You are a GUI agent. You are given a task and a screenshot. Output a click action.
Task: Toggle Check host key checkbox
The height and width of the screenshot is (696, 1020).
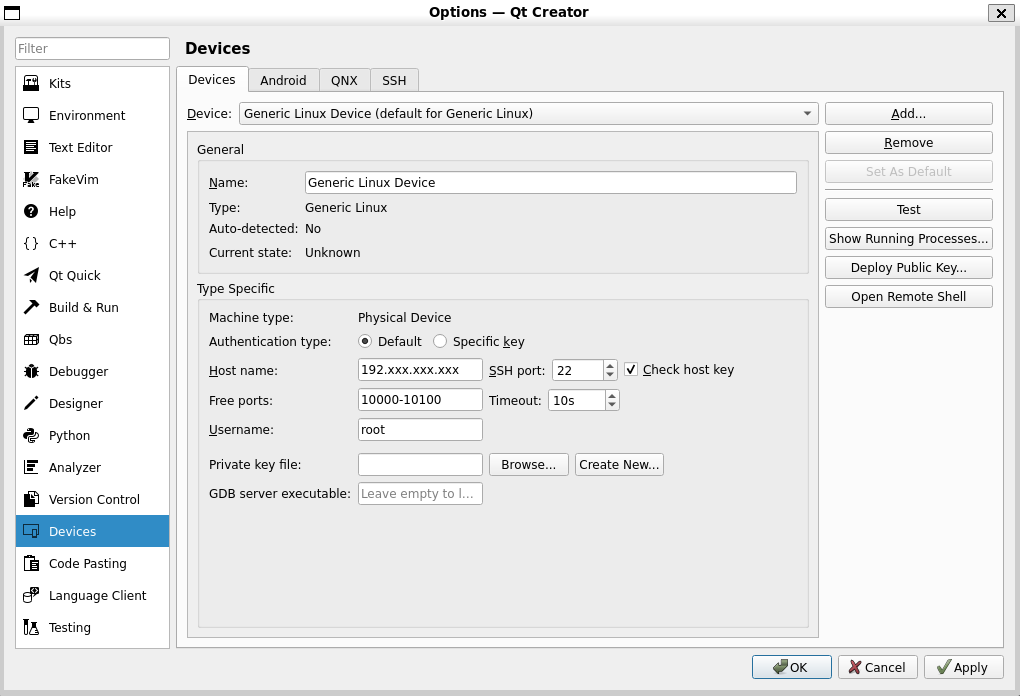click(x=630, y=369)
